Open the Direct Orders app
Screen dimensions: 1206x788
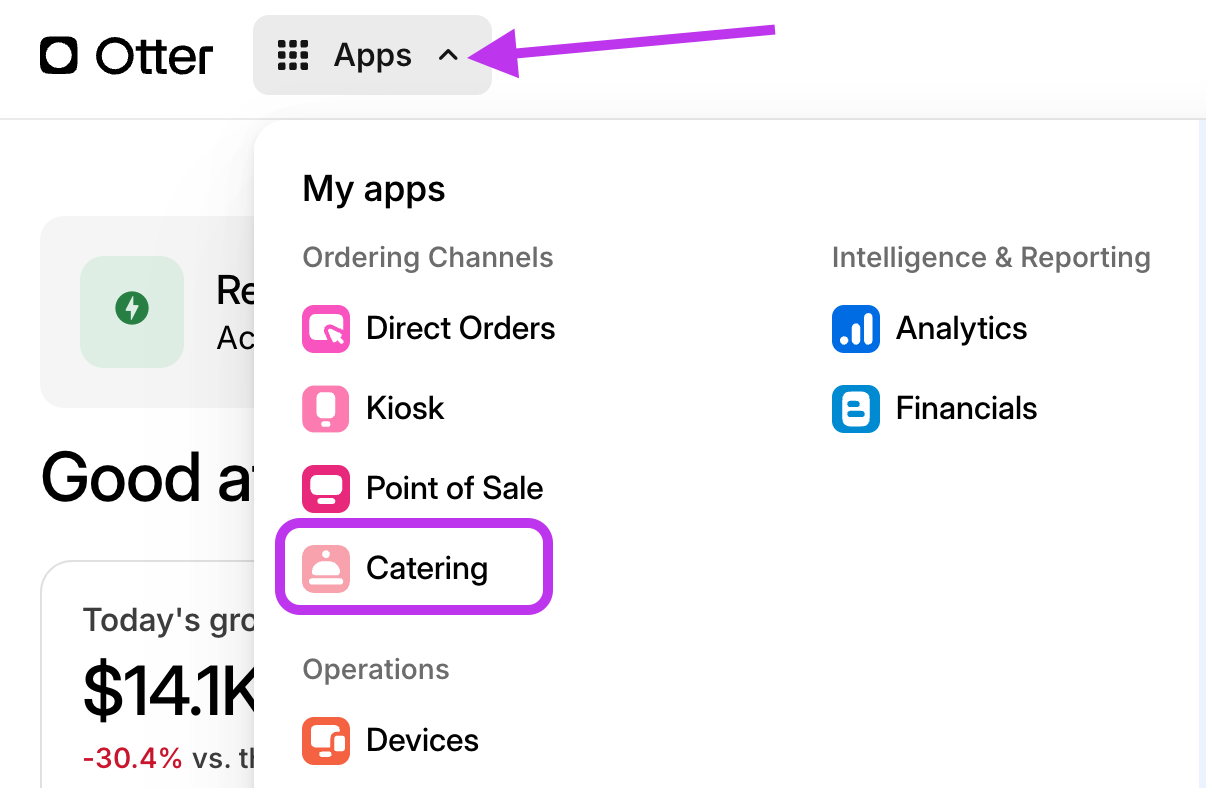(460, 328)
